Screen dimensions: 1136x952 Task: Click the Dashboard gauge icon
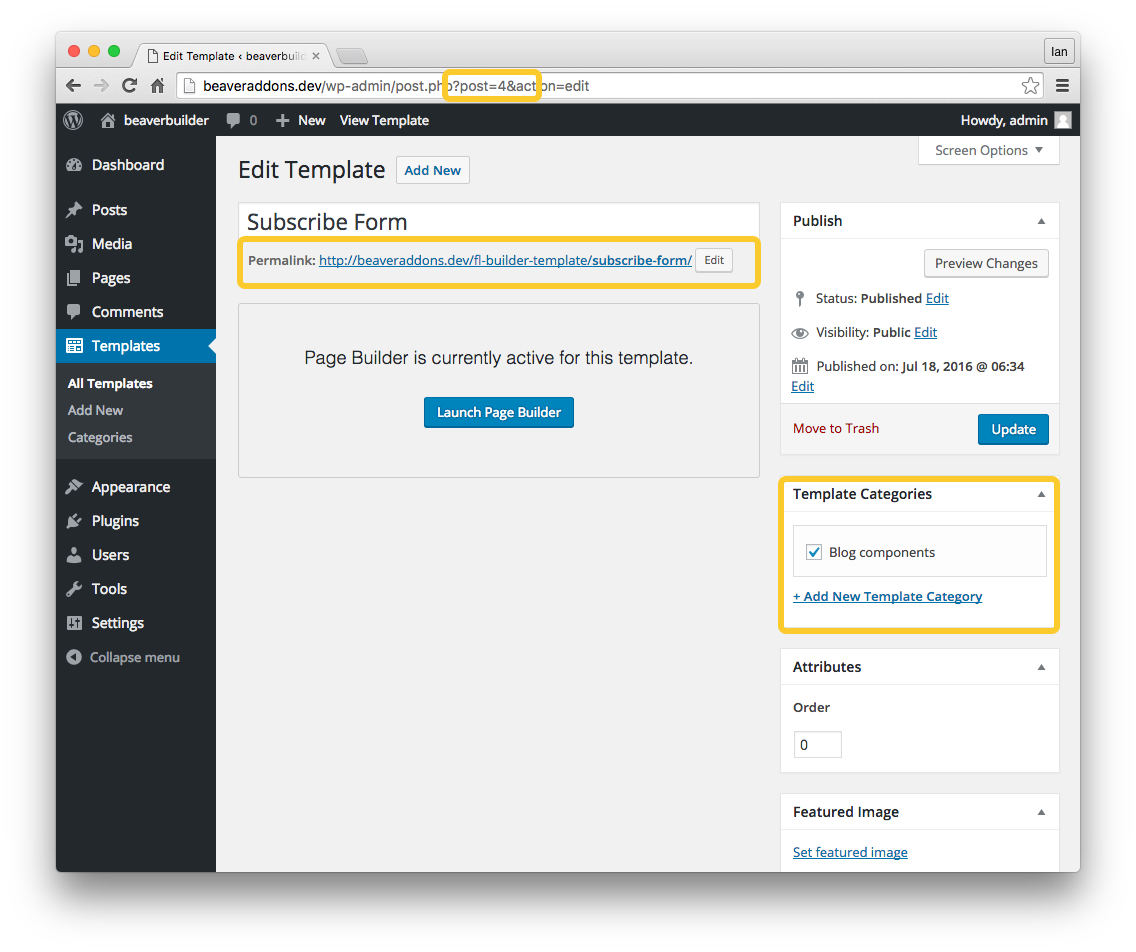pos(74,165)
